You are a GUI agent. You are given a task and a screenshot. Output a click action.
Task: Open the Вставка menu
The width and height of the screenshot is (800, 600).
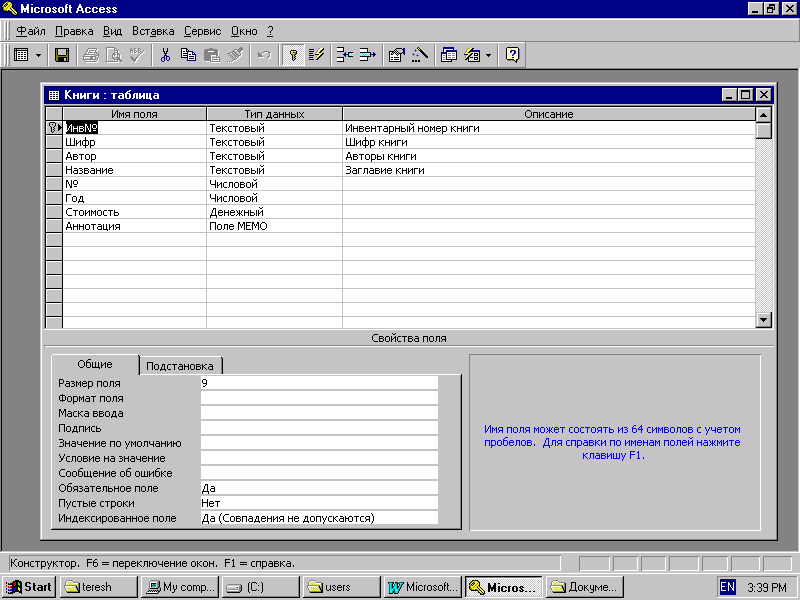click(153, 31)
